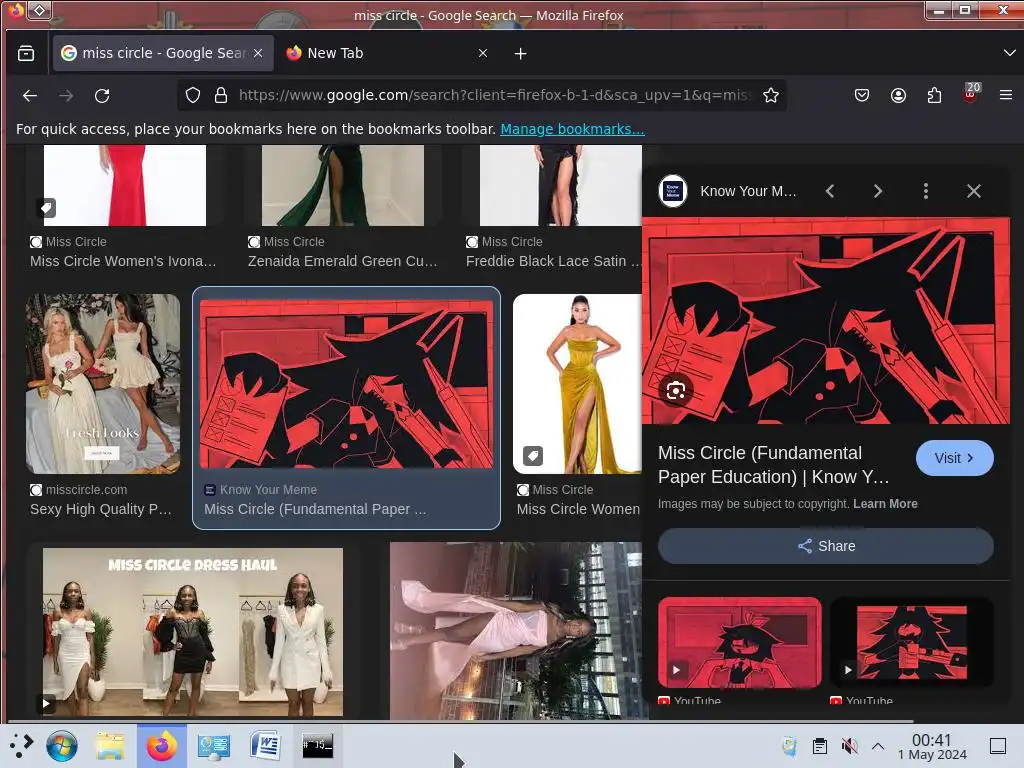
Task: Select the miss circle Google Search tab
Action: pos(162,53)
